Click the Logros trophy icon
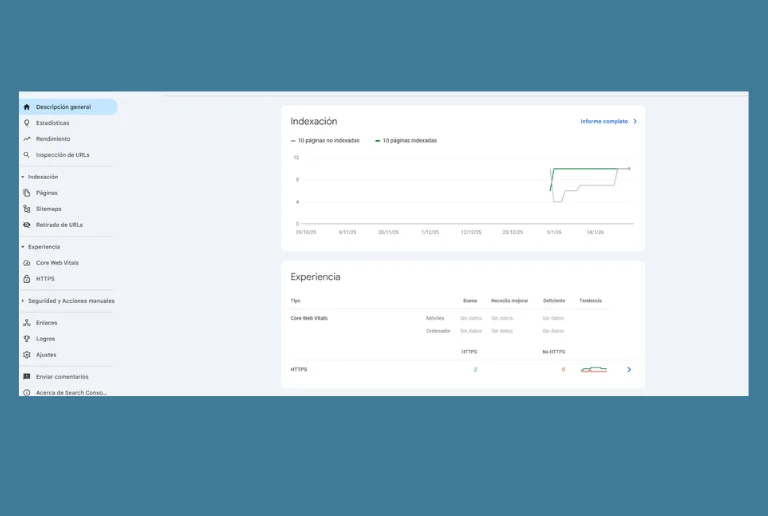Viewport: 768px width, 516px height. [27, 339]
